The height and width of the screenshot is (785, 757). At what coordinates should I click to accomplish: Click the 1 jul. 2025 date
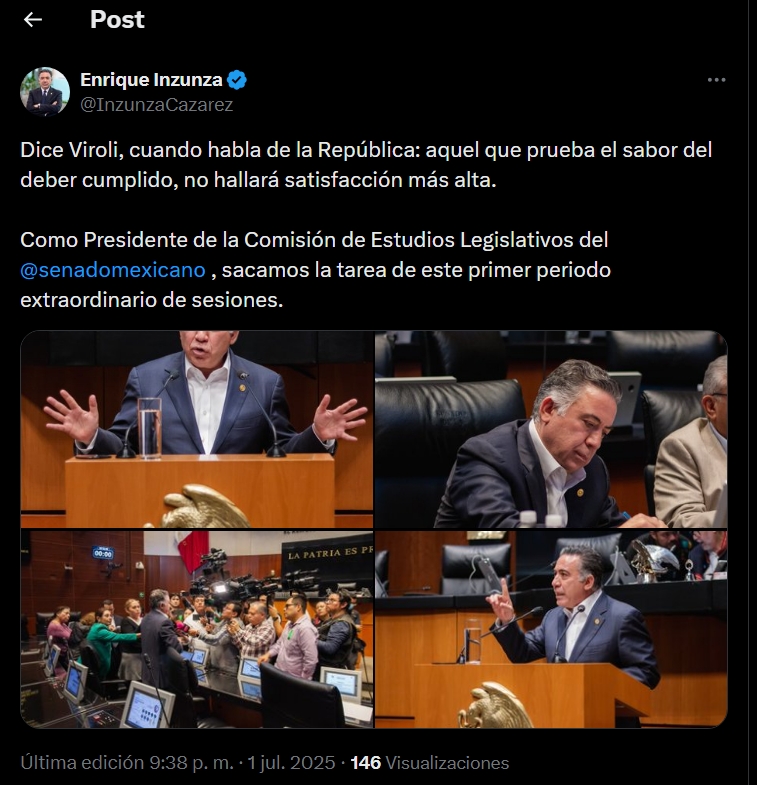291,762
